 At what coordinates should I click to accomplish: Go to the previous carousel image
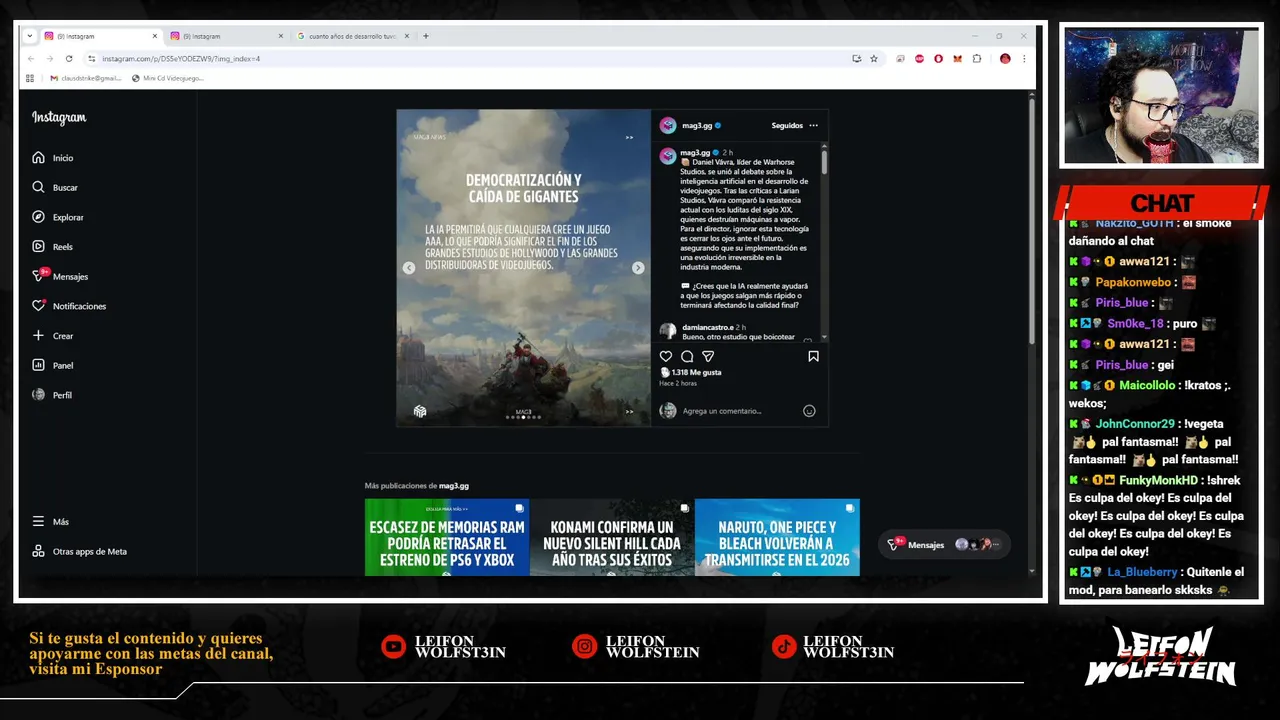tap(408, 268)
